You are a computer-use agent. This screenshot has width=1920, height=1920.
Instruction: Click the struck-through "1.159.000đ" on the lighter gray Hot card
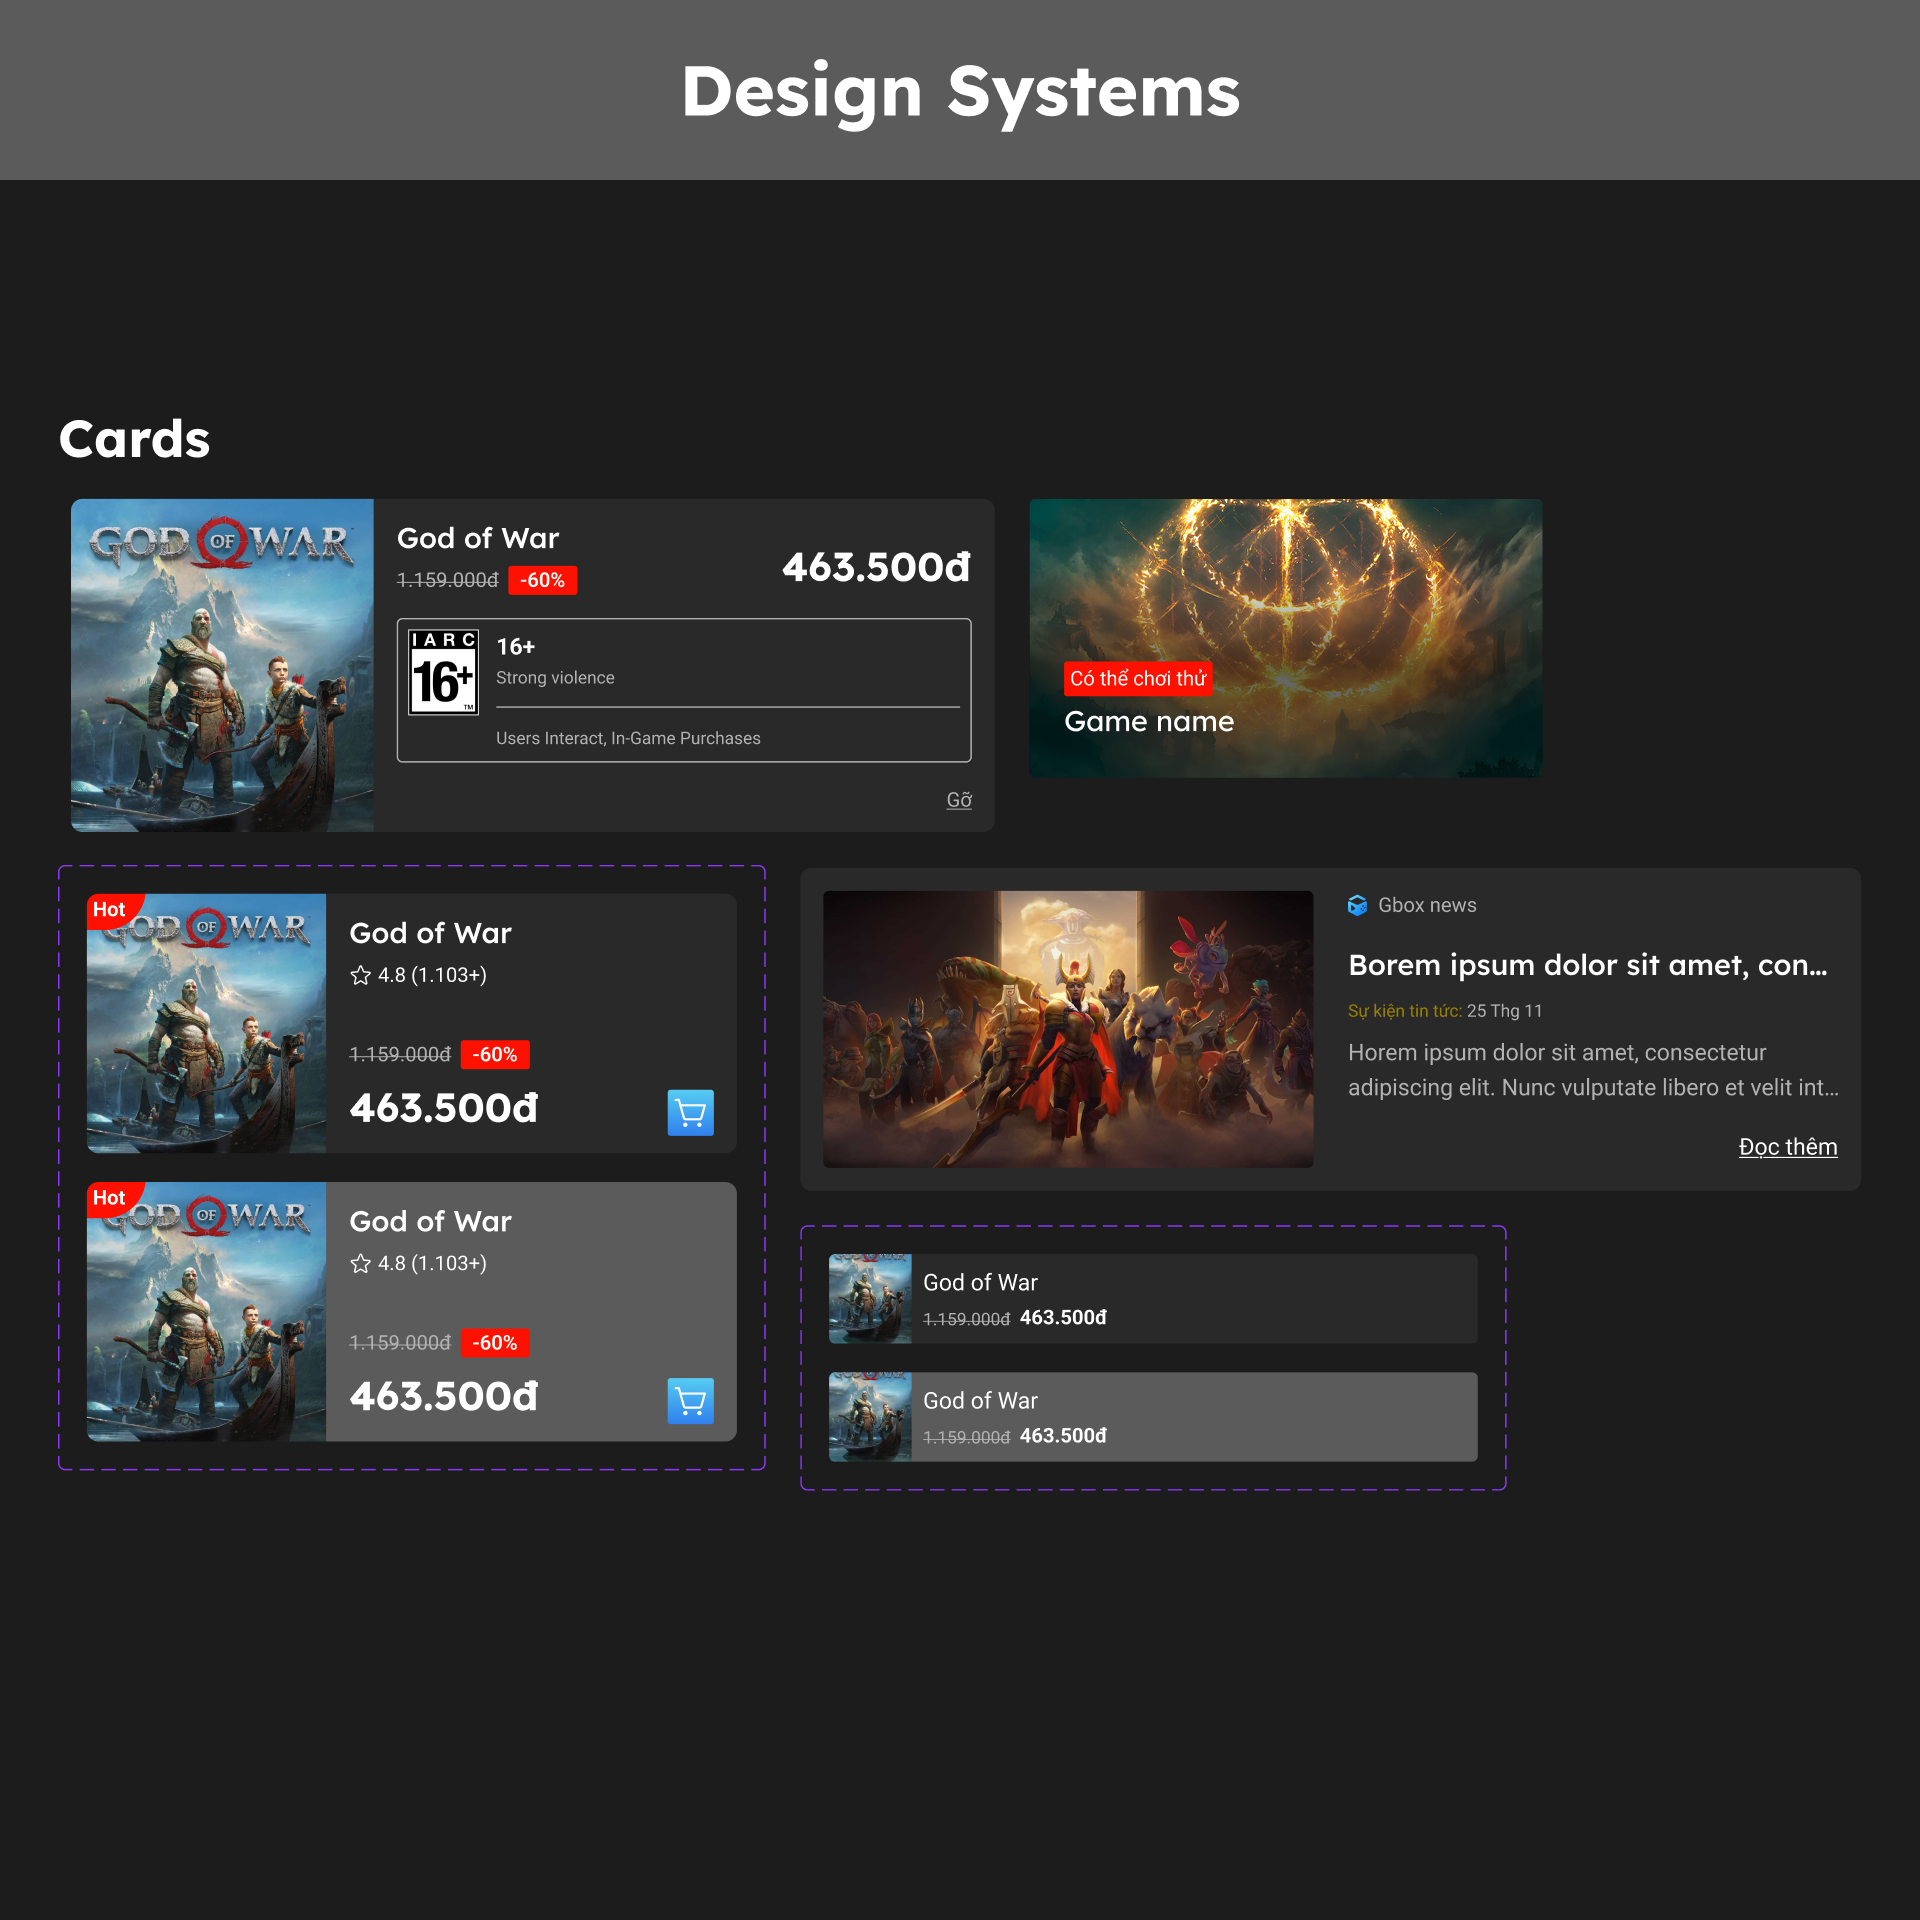(400, 1342)
